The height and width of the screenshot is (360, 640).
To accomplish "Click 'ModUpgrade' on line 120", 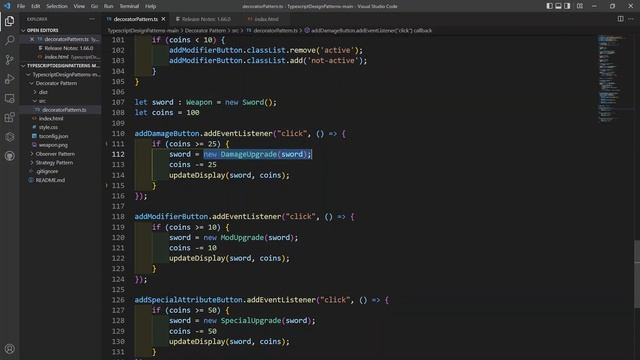I will coord(242,238).
